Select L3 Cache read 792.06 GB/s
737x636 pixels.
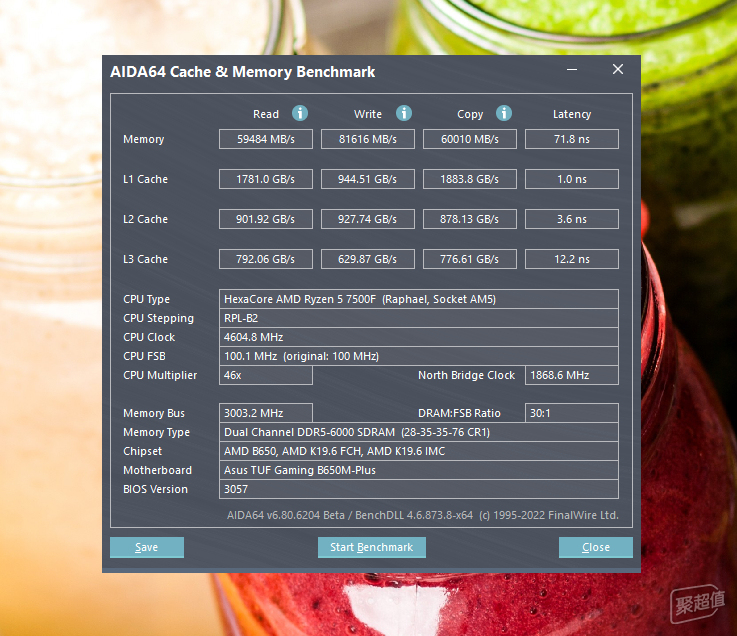point(266,259)
